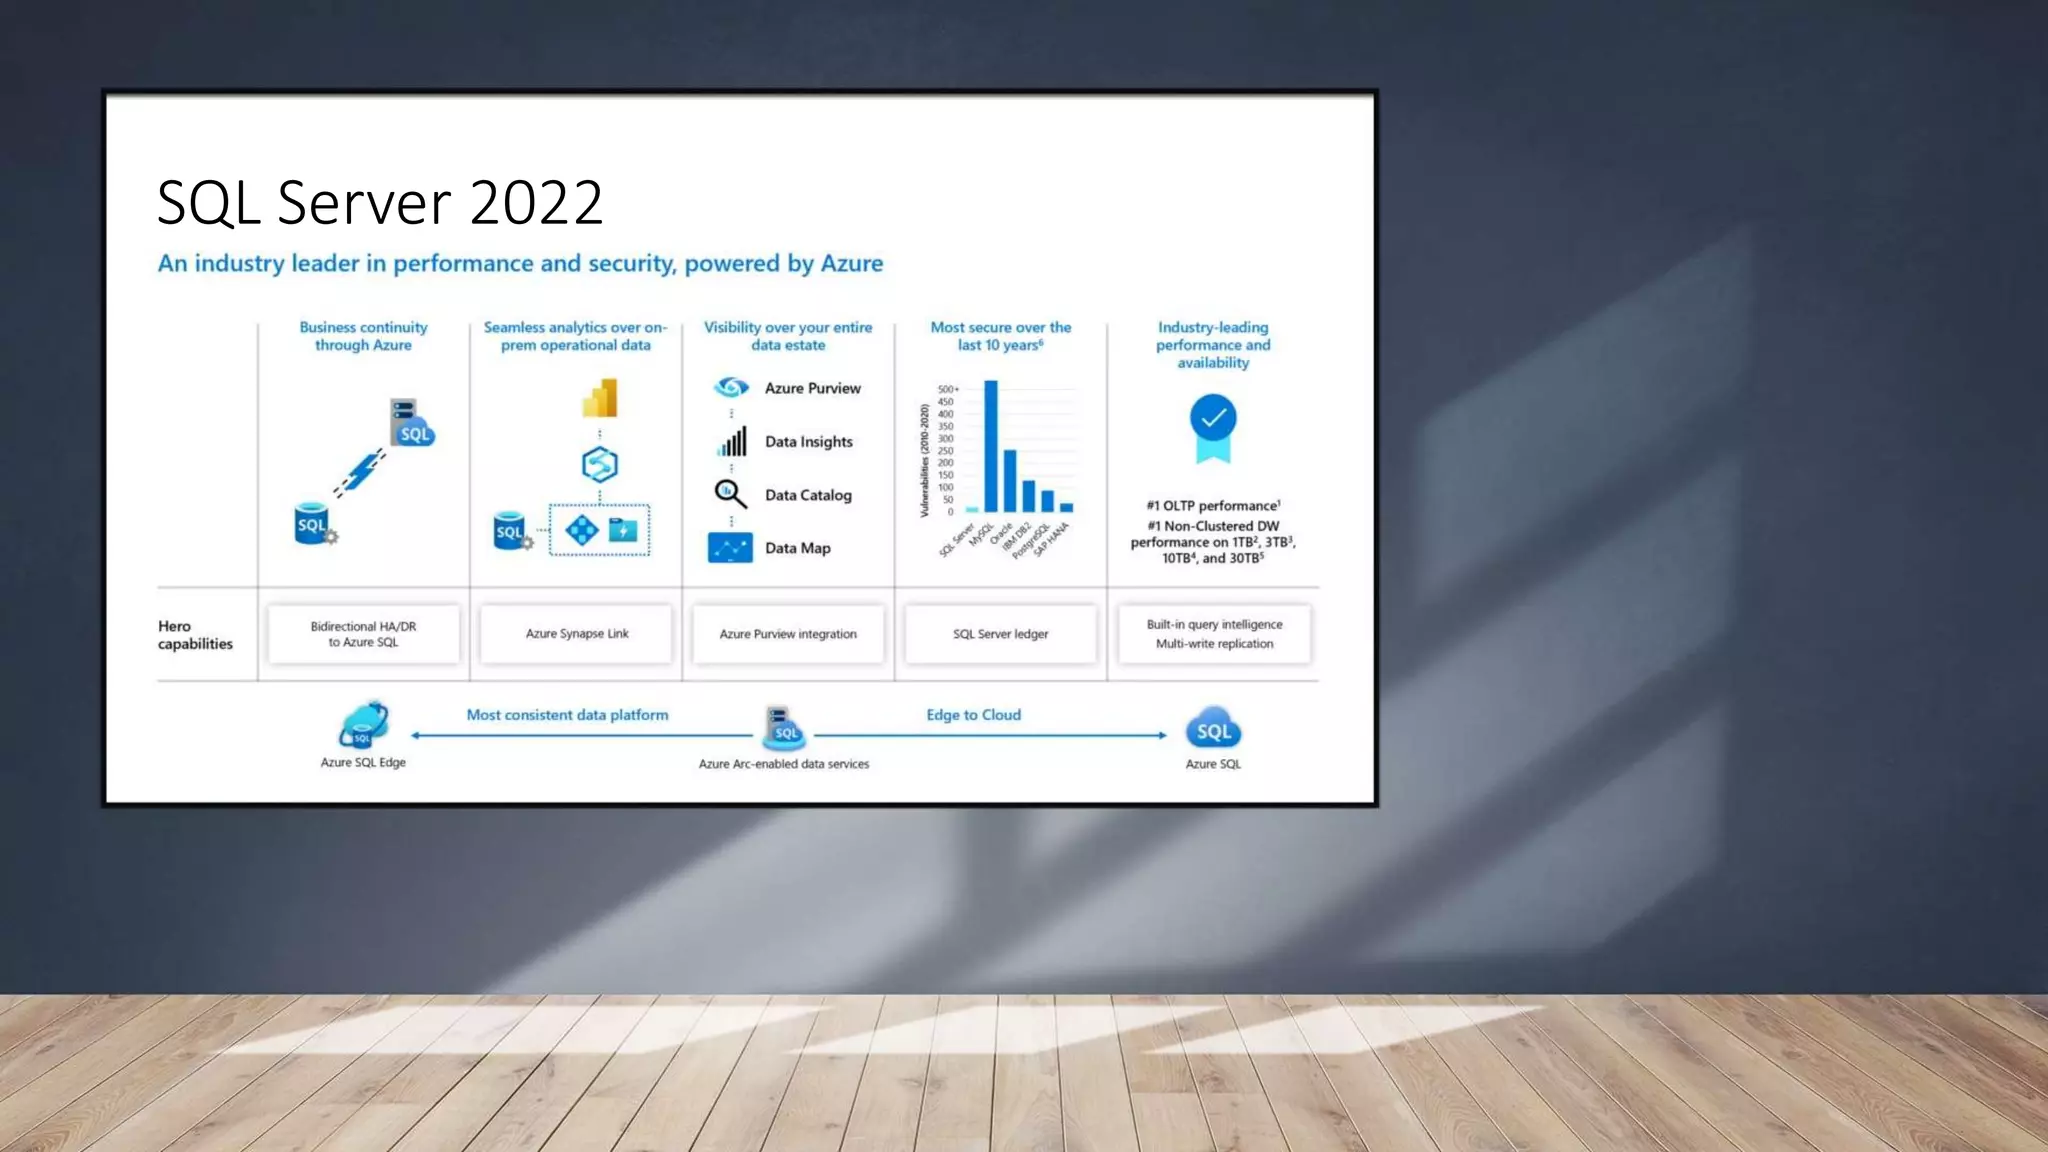Screen dimensions: 2048x1152
Task: Click the Azure Synapse Link box
Action: (576, 634)
